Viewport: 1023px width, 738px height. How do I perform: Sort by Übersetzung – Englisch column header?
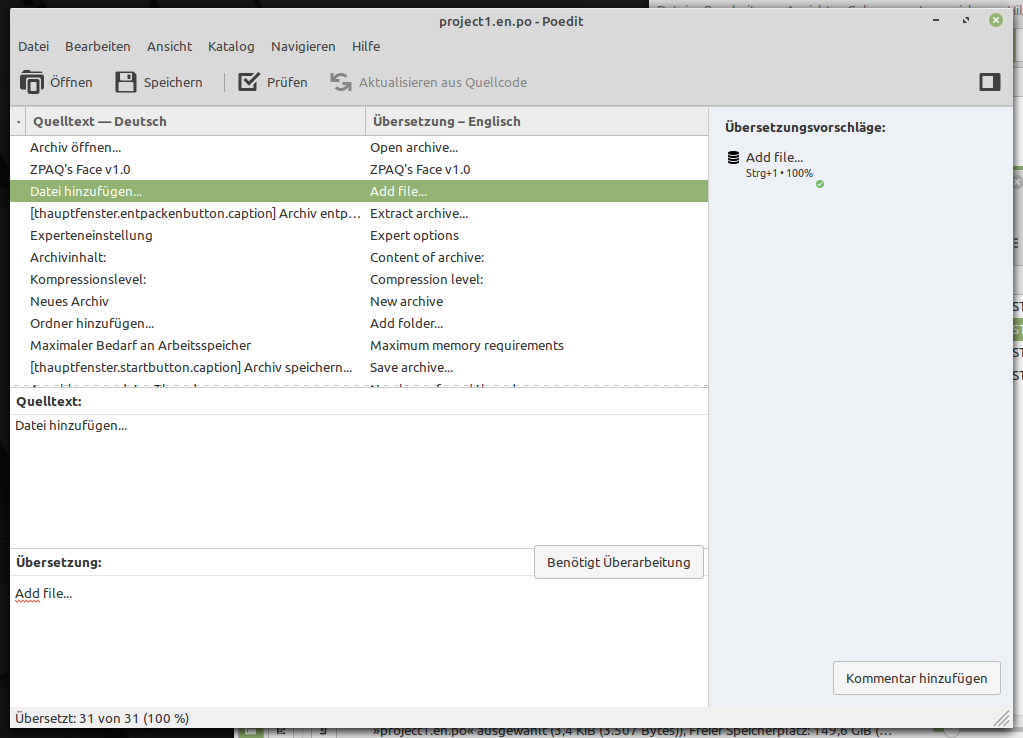point(537,121)
